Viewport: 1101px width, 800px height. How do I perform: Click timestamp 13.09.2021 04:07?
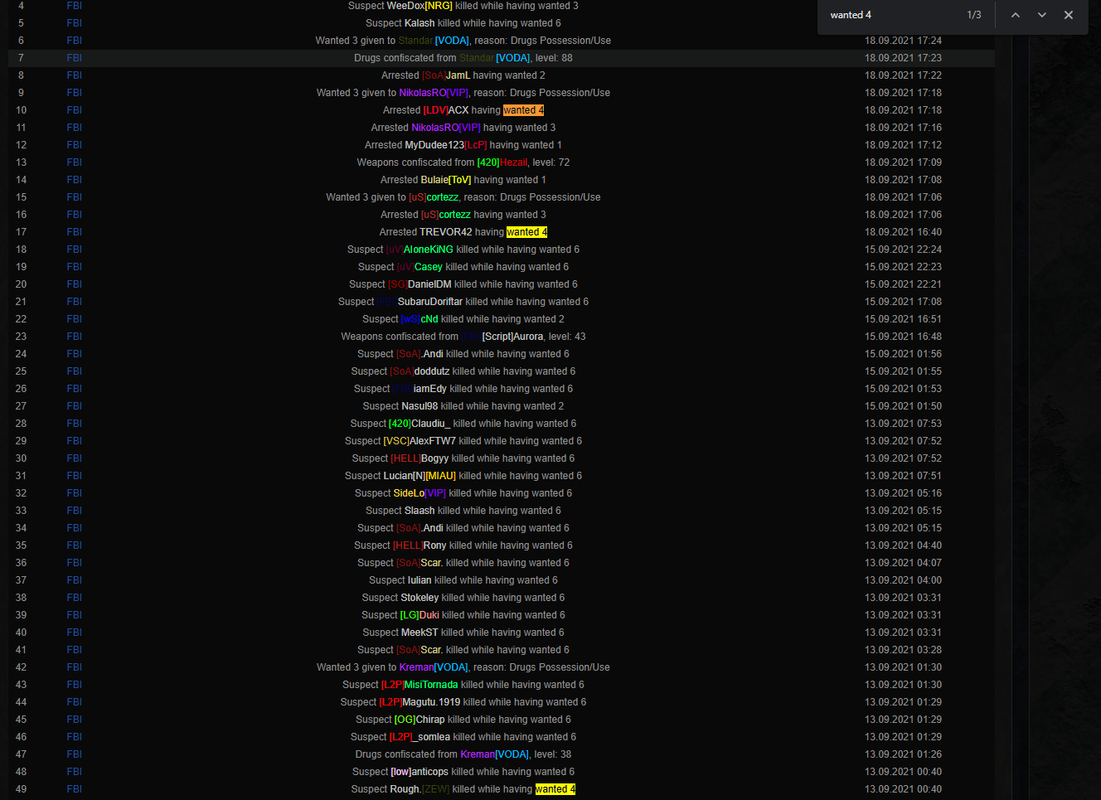point(903,563)
